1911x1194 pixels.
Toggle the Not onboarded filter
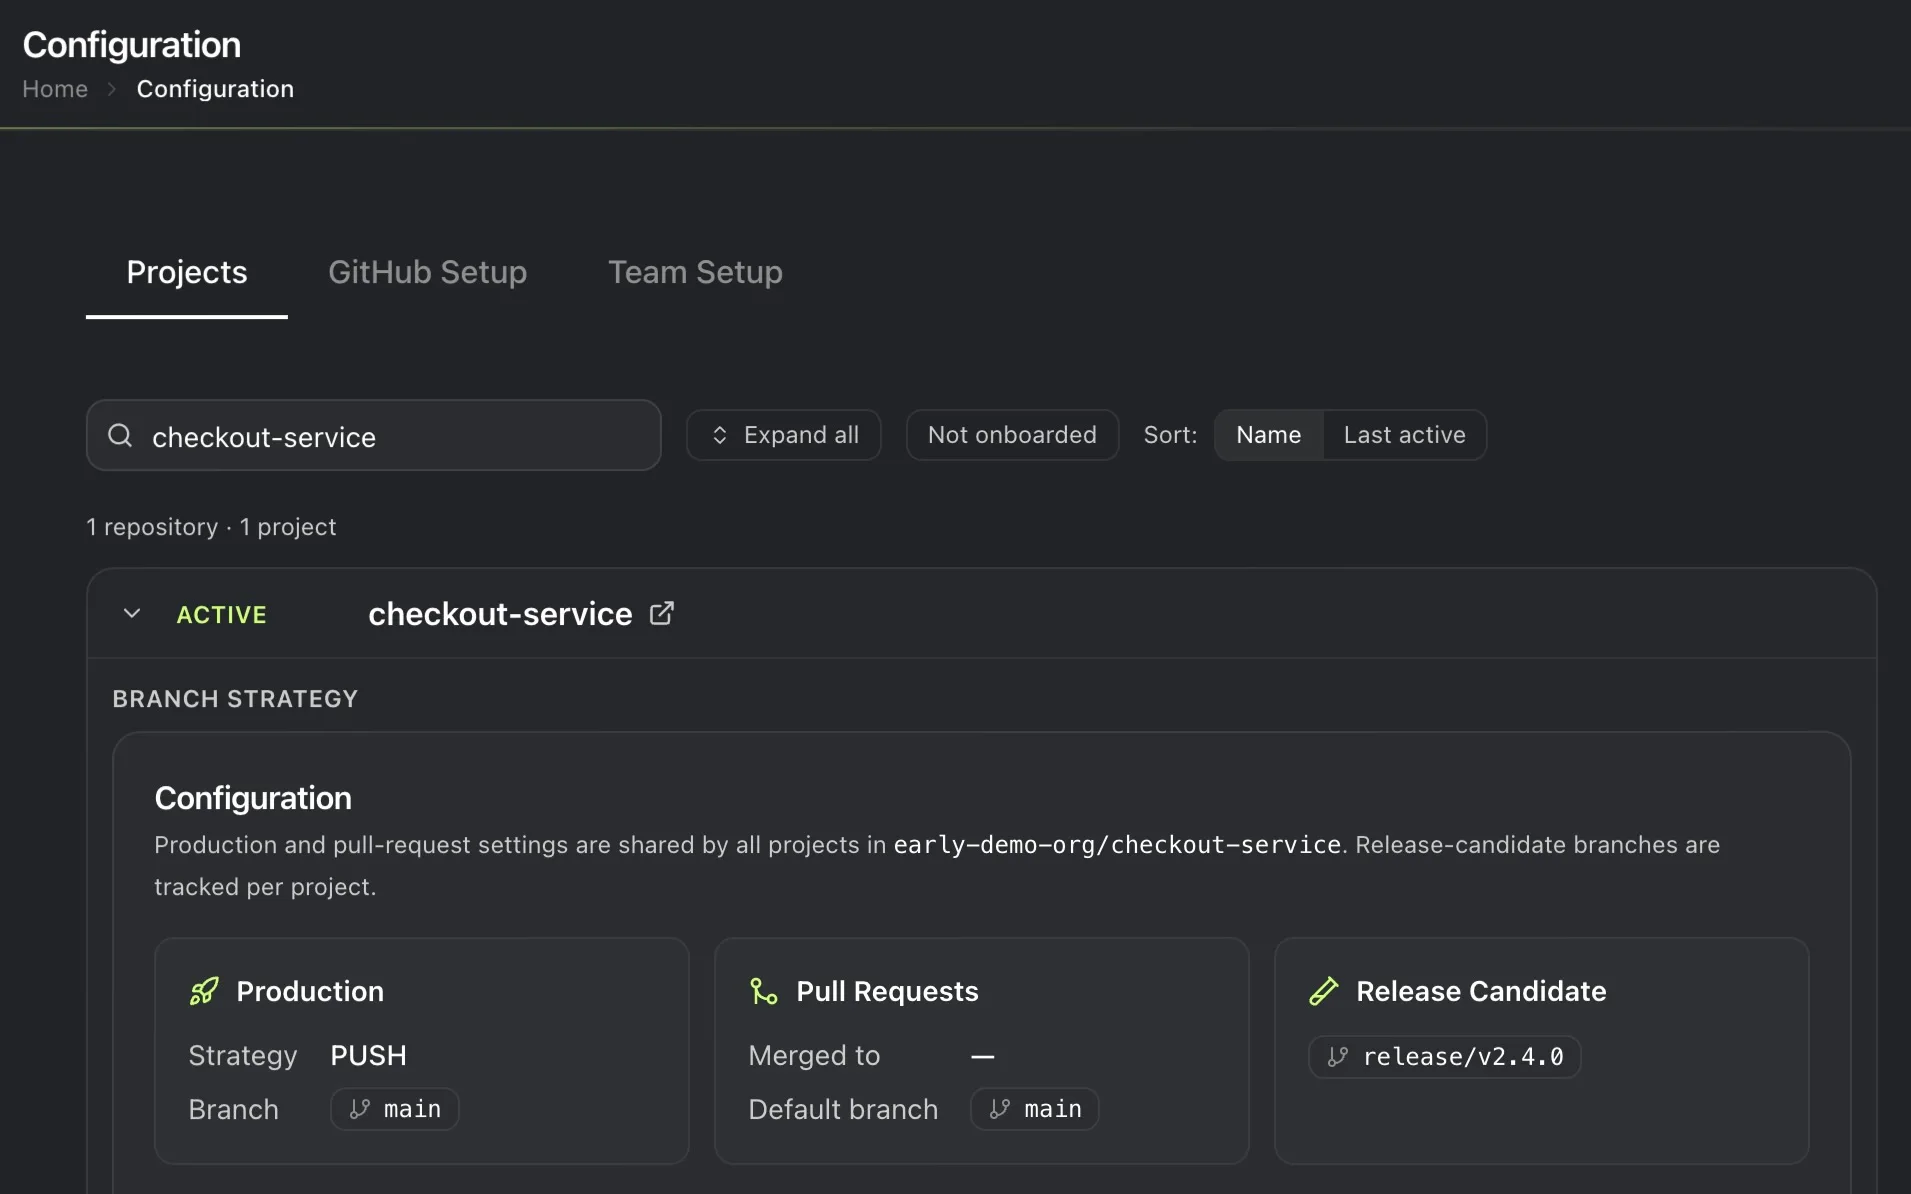coord(1012,435)
